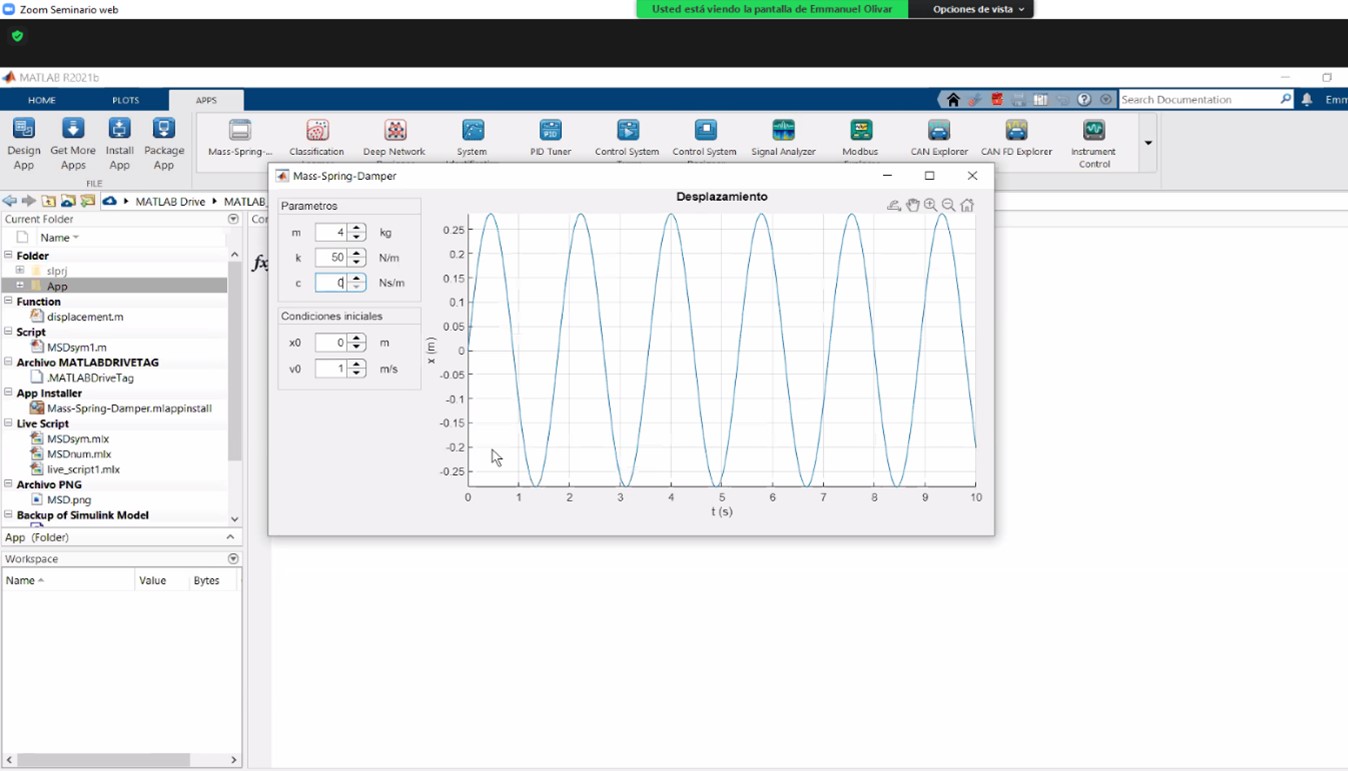Launch the PID Tuner app

(551, 136)
